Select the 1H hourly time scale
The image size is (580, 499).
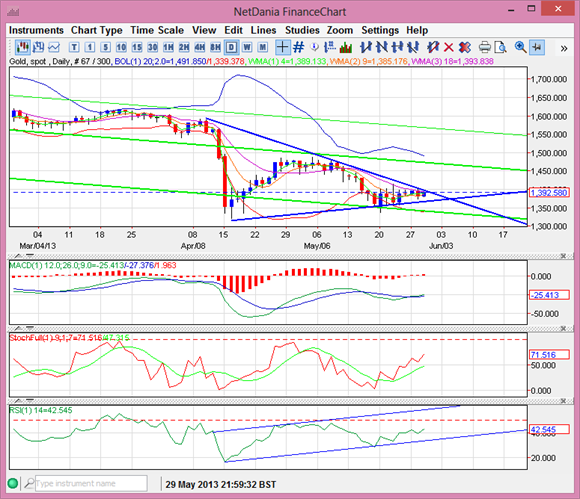[x=168, y=47]
